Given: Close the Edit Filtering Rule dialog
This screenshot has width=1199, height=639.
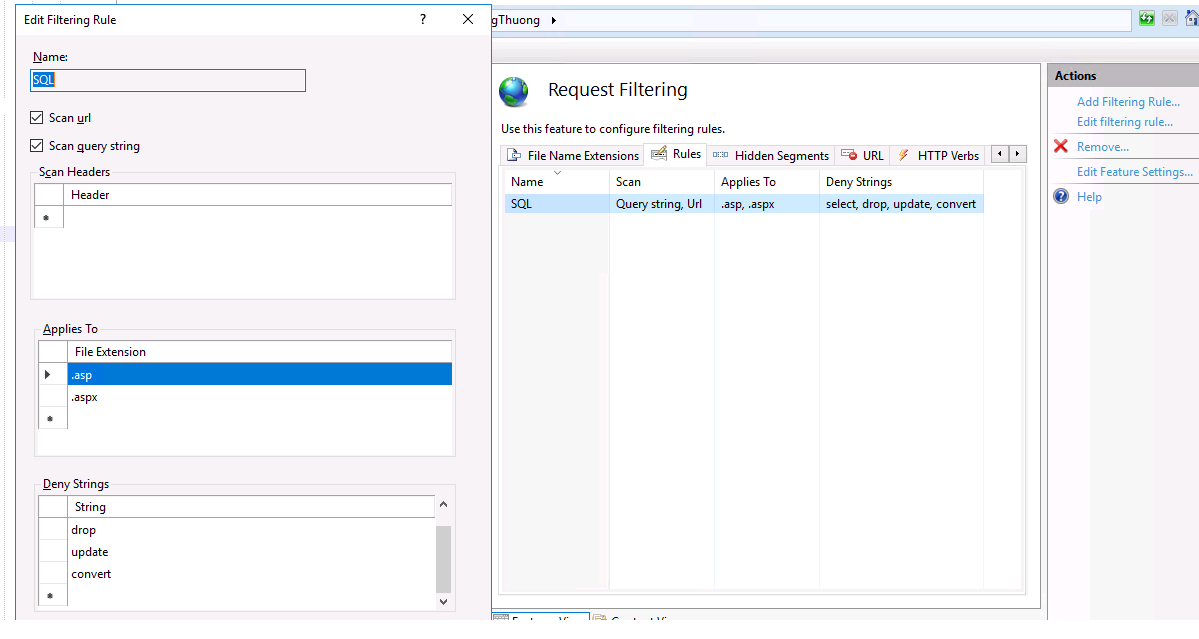Looking at the screenshot, I should click(468, 19).
